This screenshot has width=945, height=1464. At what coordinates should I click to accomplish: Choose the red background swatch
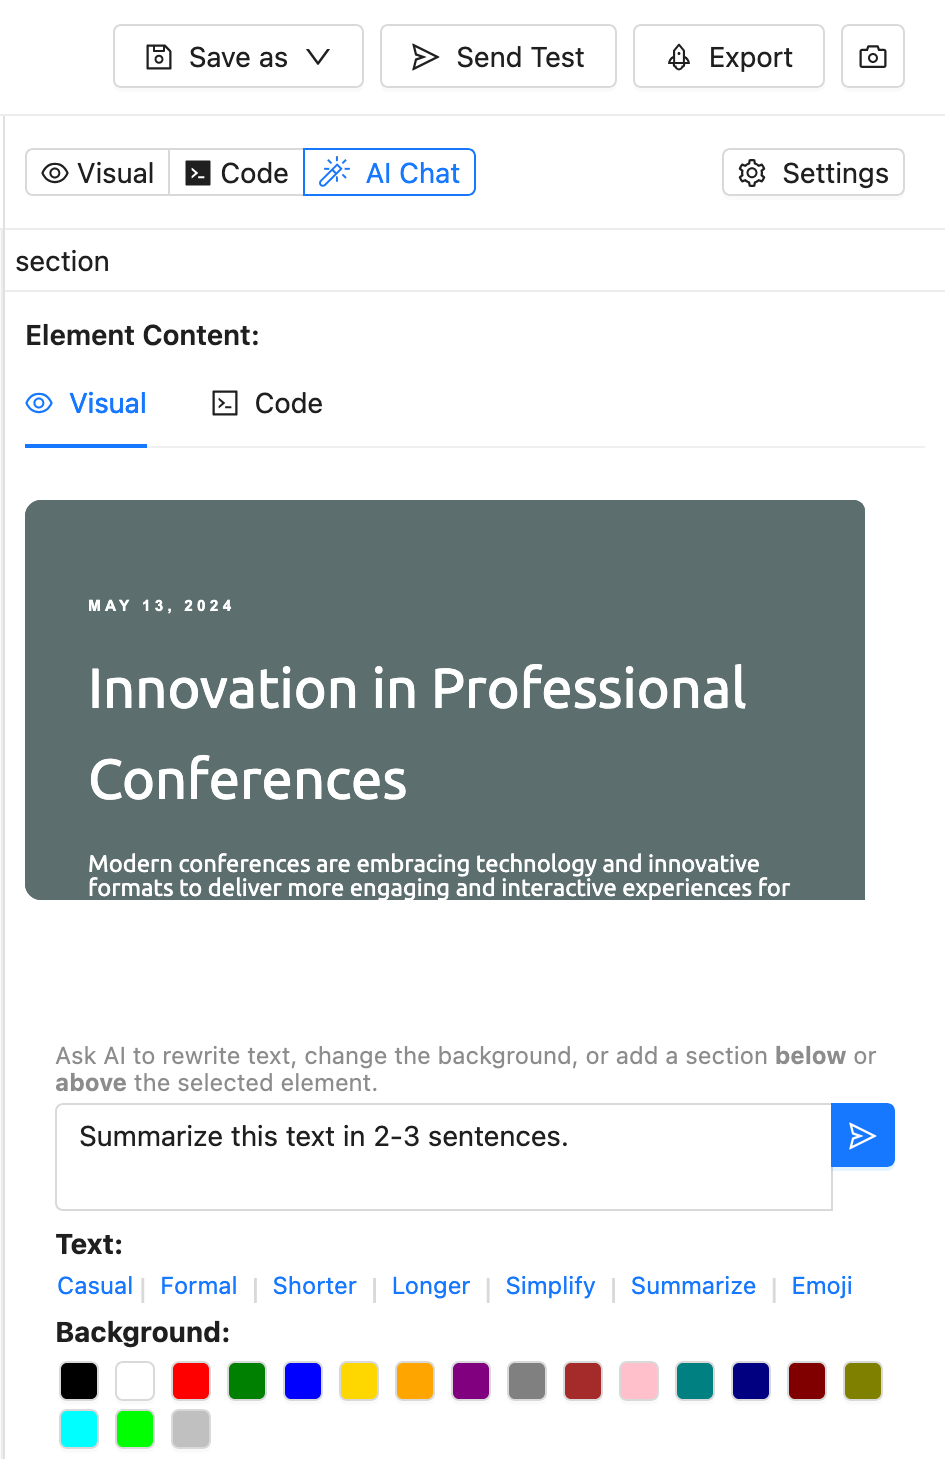(x=191, y=1381)
